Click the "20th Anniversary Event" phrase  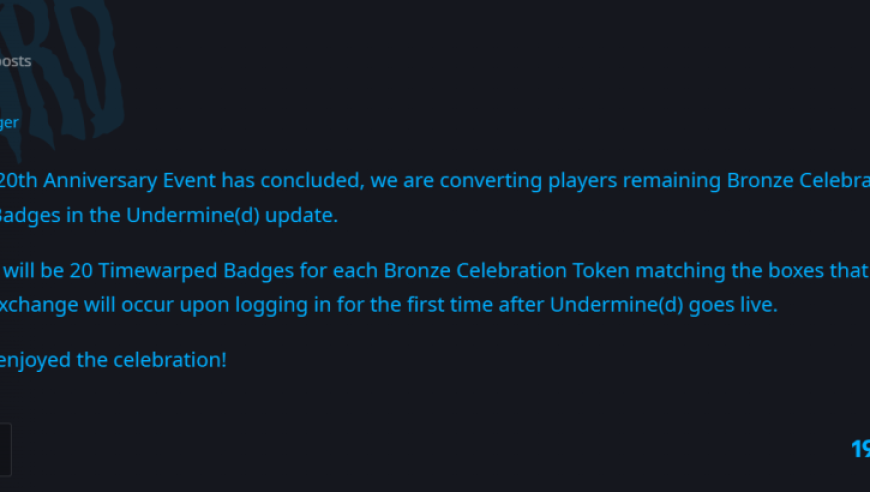(x=108, y=181)
